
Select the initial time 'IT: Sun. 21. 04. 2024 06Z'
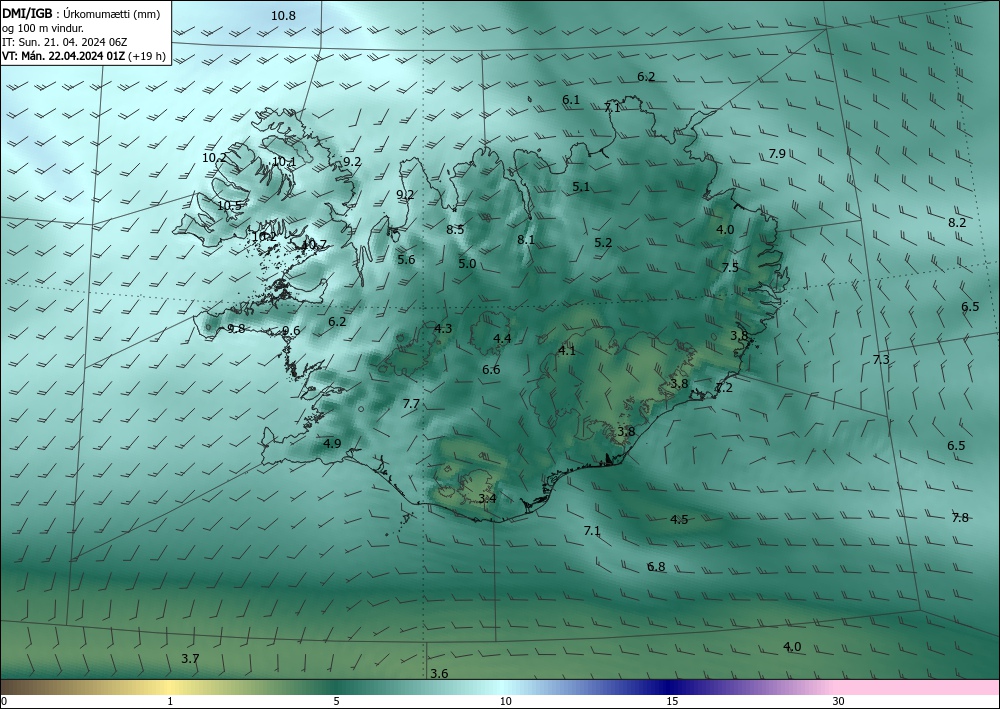point(64,42)
